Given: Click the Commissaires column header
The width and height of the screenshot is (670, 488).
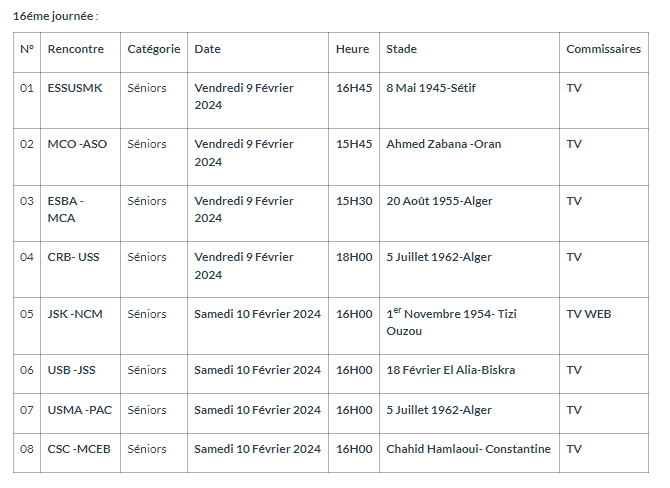Looking at the screenshot, I should (x=603, y=49).
